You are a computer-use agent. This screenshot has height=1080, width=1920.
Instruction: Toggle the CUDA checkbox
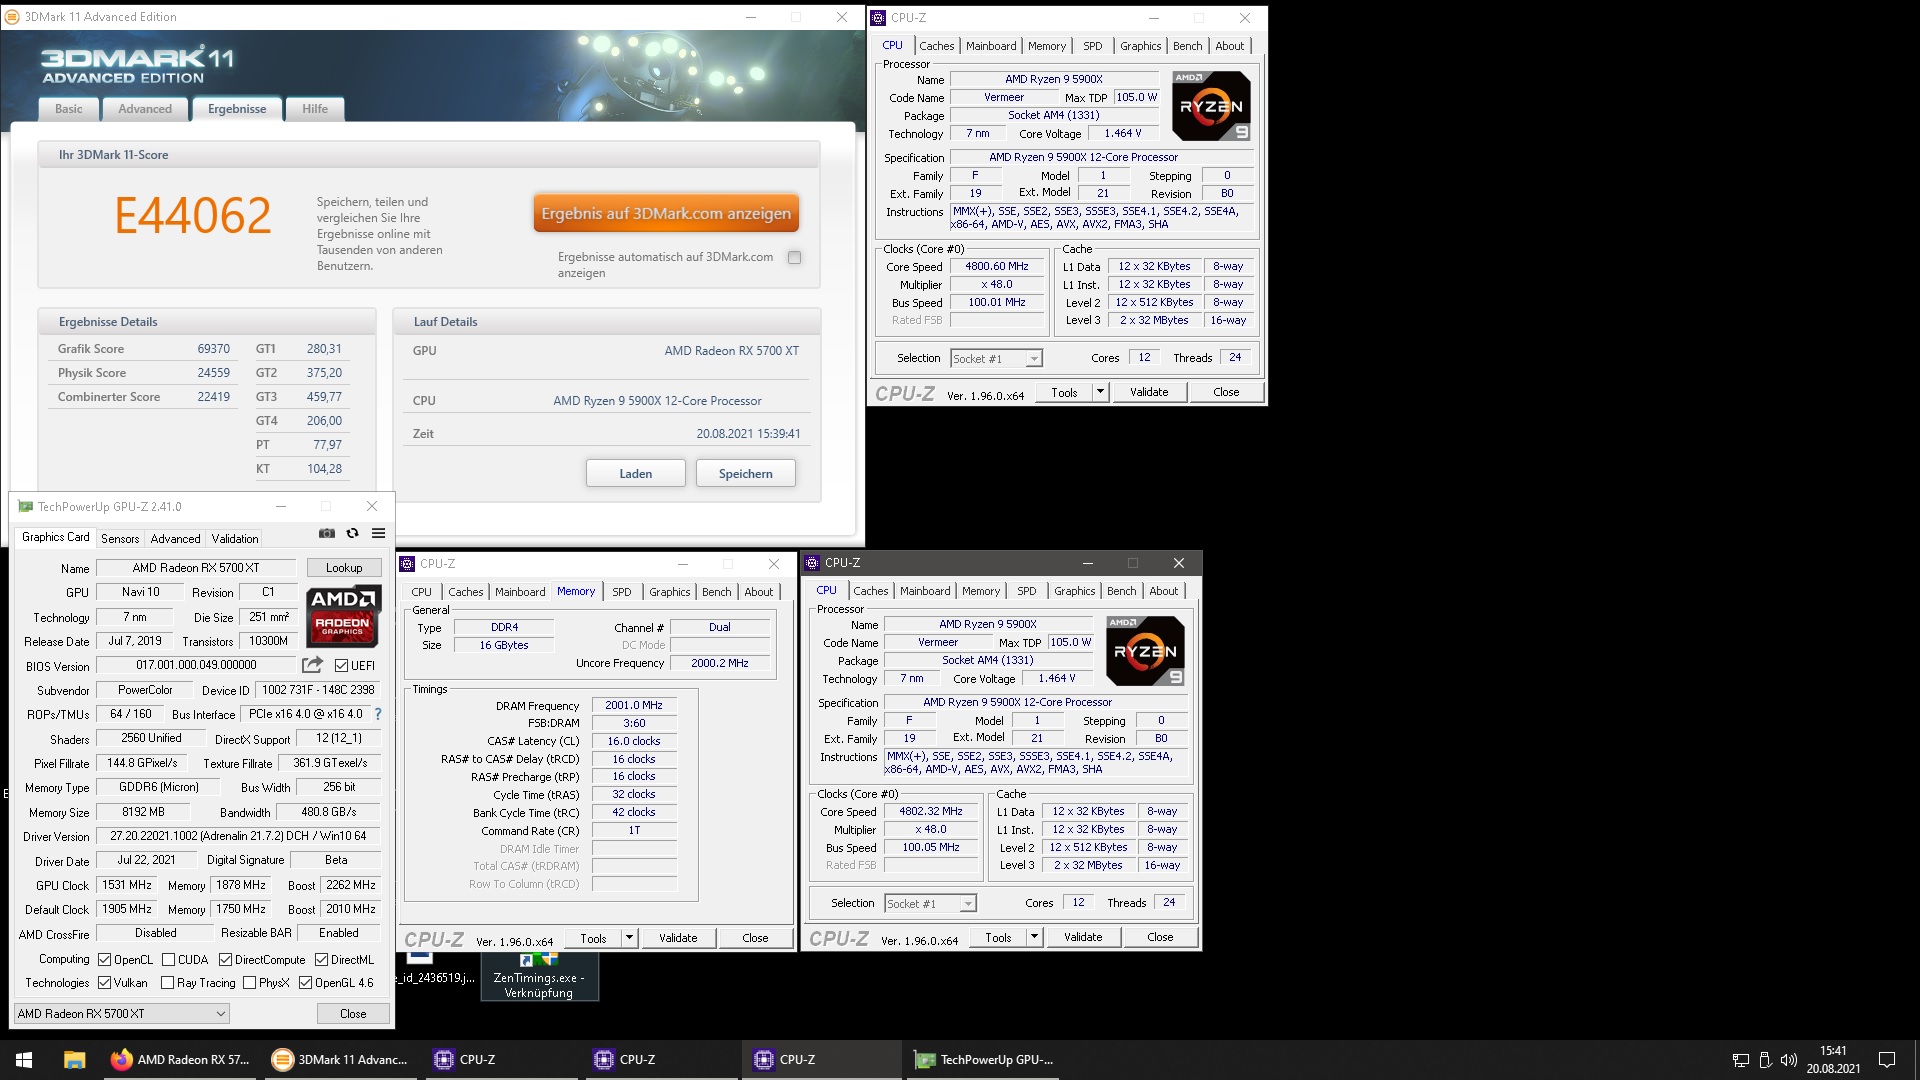coord(168,959)
